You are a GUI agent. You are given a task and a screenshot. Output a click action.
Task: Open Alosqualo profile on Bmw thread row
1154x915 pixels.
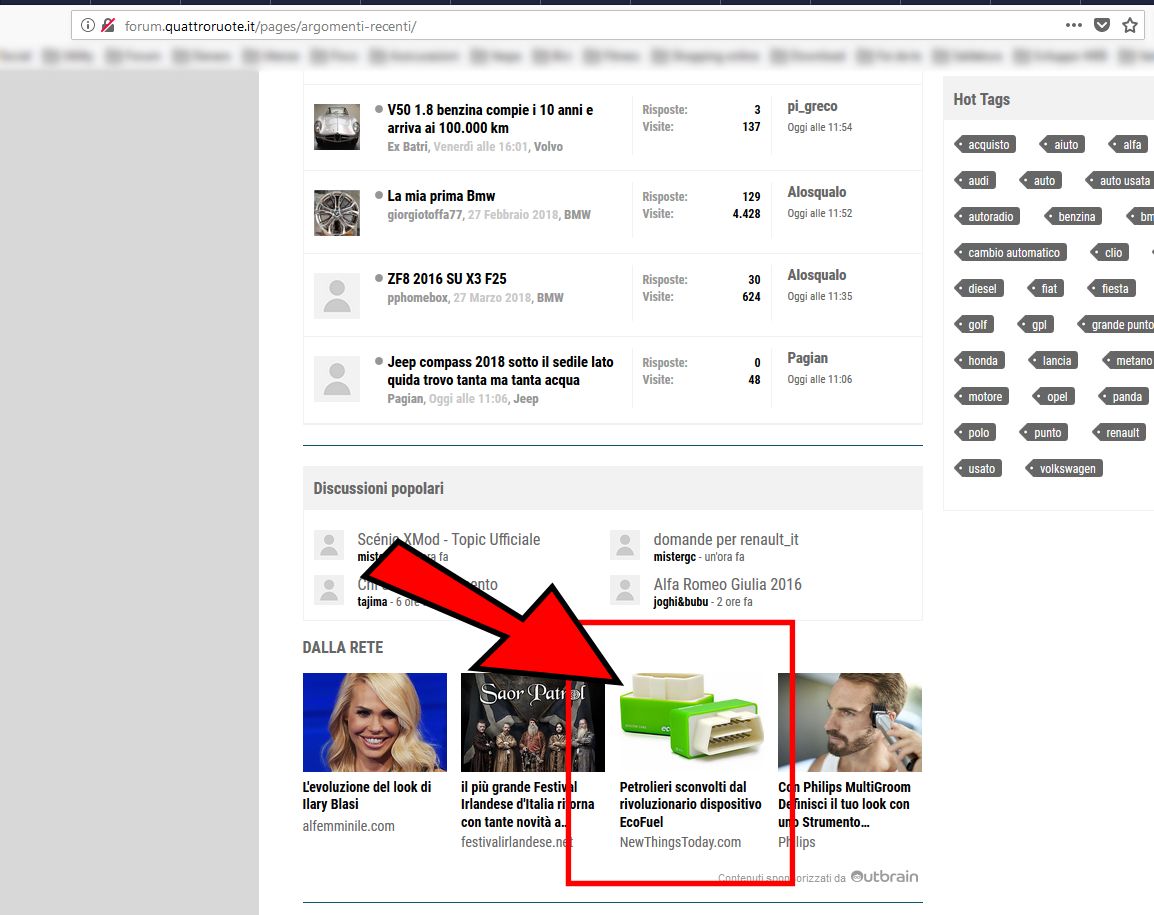click(x=816, y=192)
